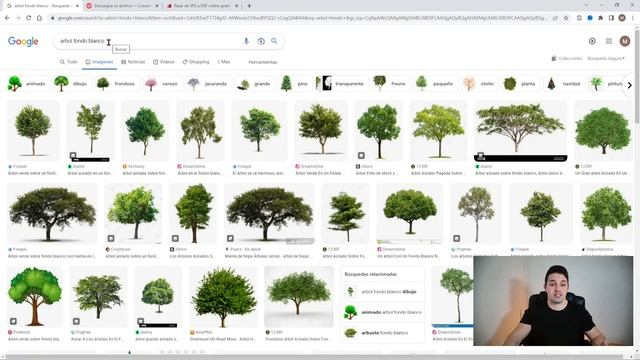Switch to the Noticias tab
640x360 pixels.
pyautogui.click(x=133, y=62)
